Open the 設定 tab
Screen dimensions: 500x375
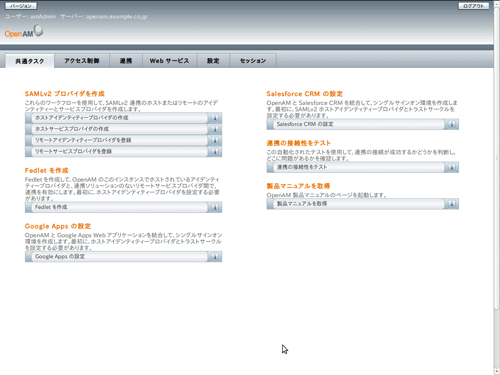pos(213,61)
